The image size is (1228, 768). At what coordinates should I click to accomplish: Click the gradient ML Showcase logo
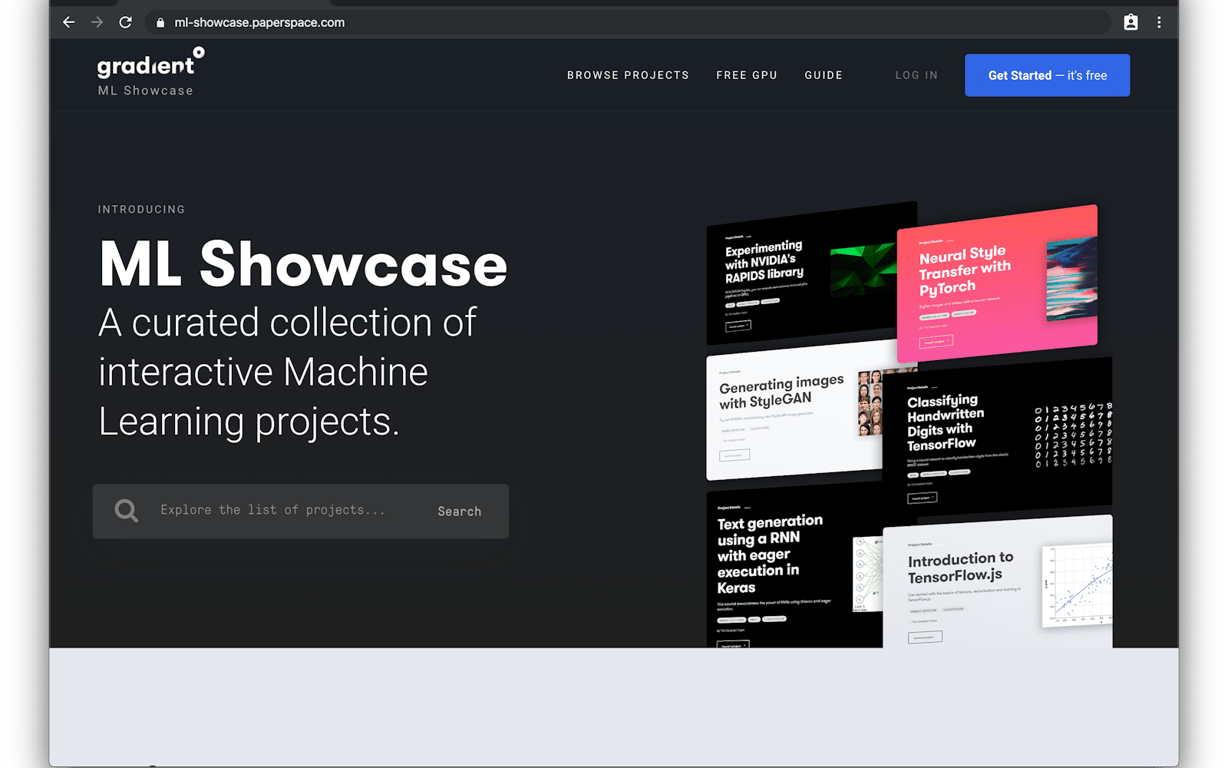(x=150, y=71)
